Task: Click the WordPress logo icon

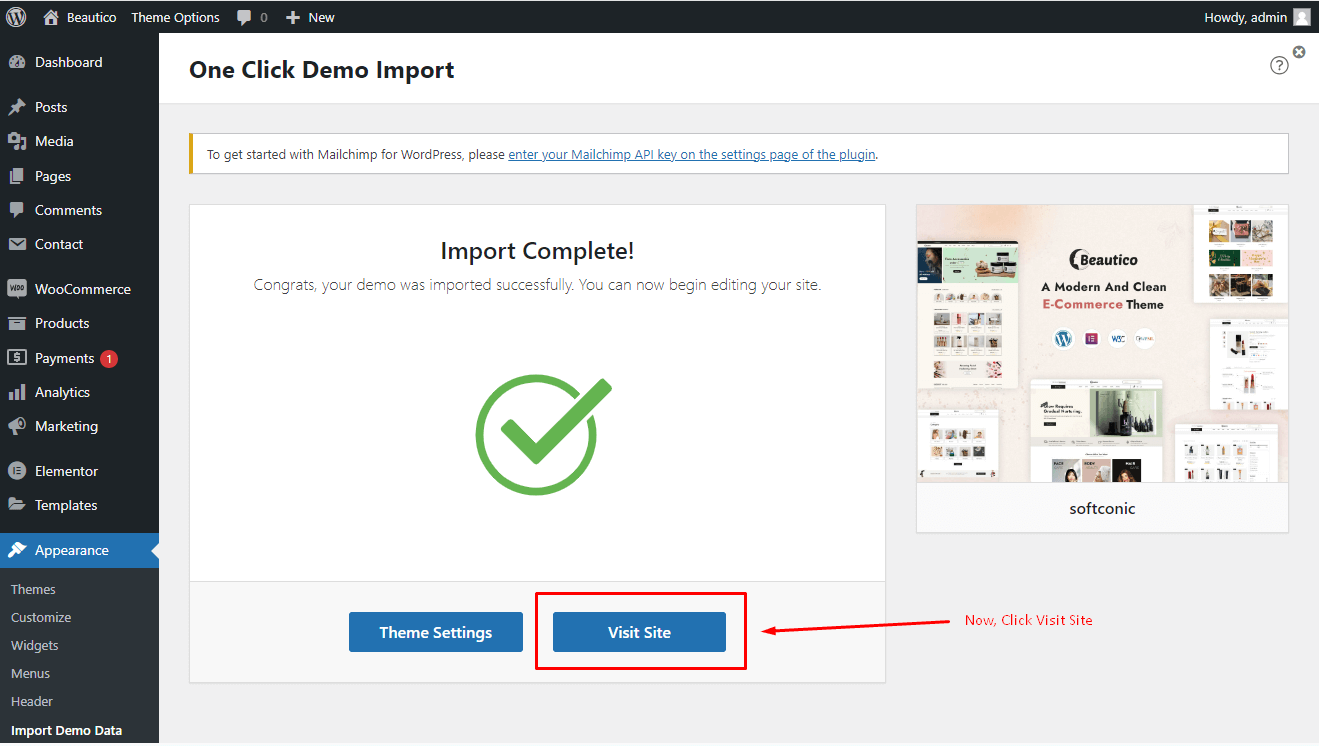Action: coord(16,17)
